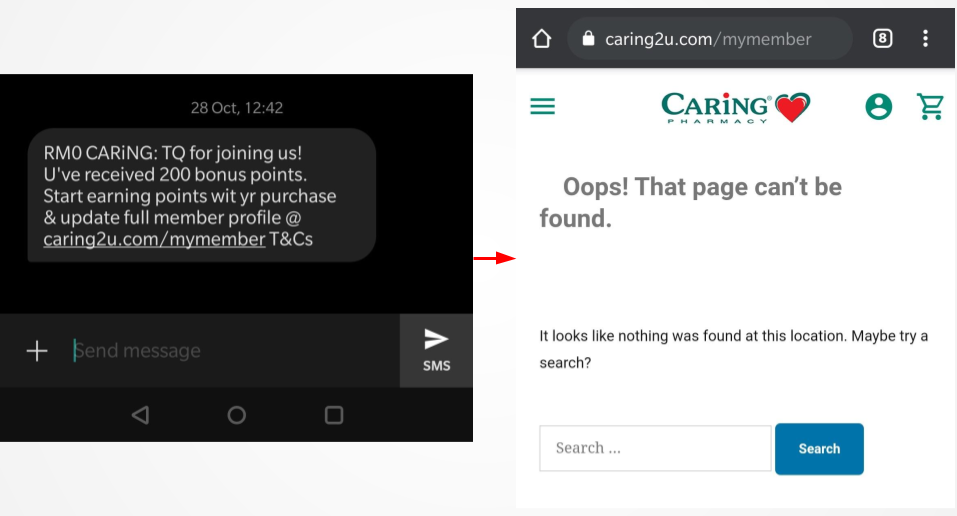The height and width of the screenshot is (516, 957).
Task: Tap the plus attachment icon in SMS app
Action: [37, 351]
